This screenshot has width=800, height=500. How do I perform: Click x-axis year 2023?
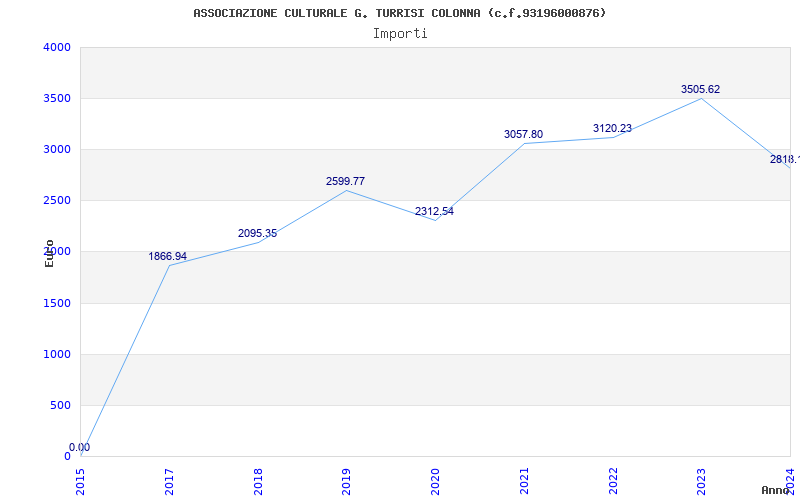coord(702,481)
